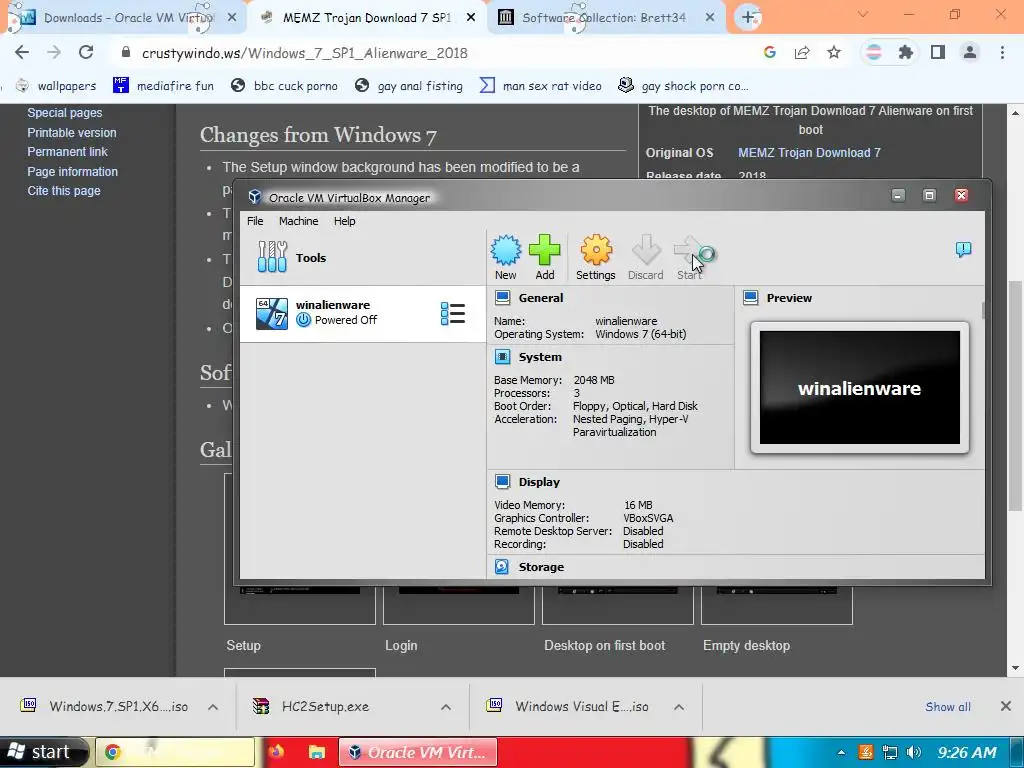Click the Storage section disk icon
Screen dimensions: 1024x768
tap(502, 567)
